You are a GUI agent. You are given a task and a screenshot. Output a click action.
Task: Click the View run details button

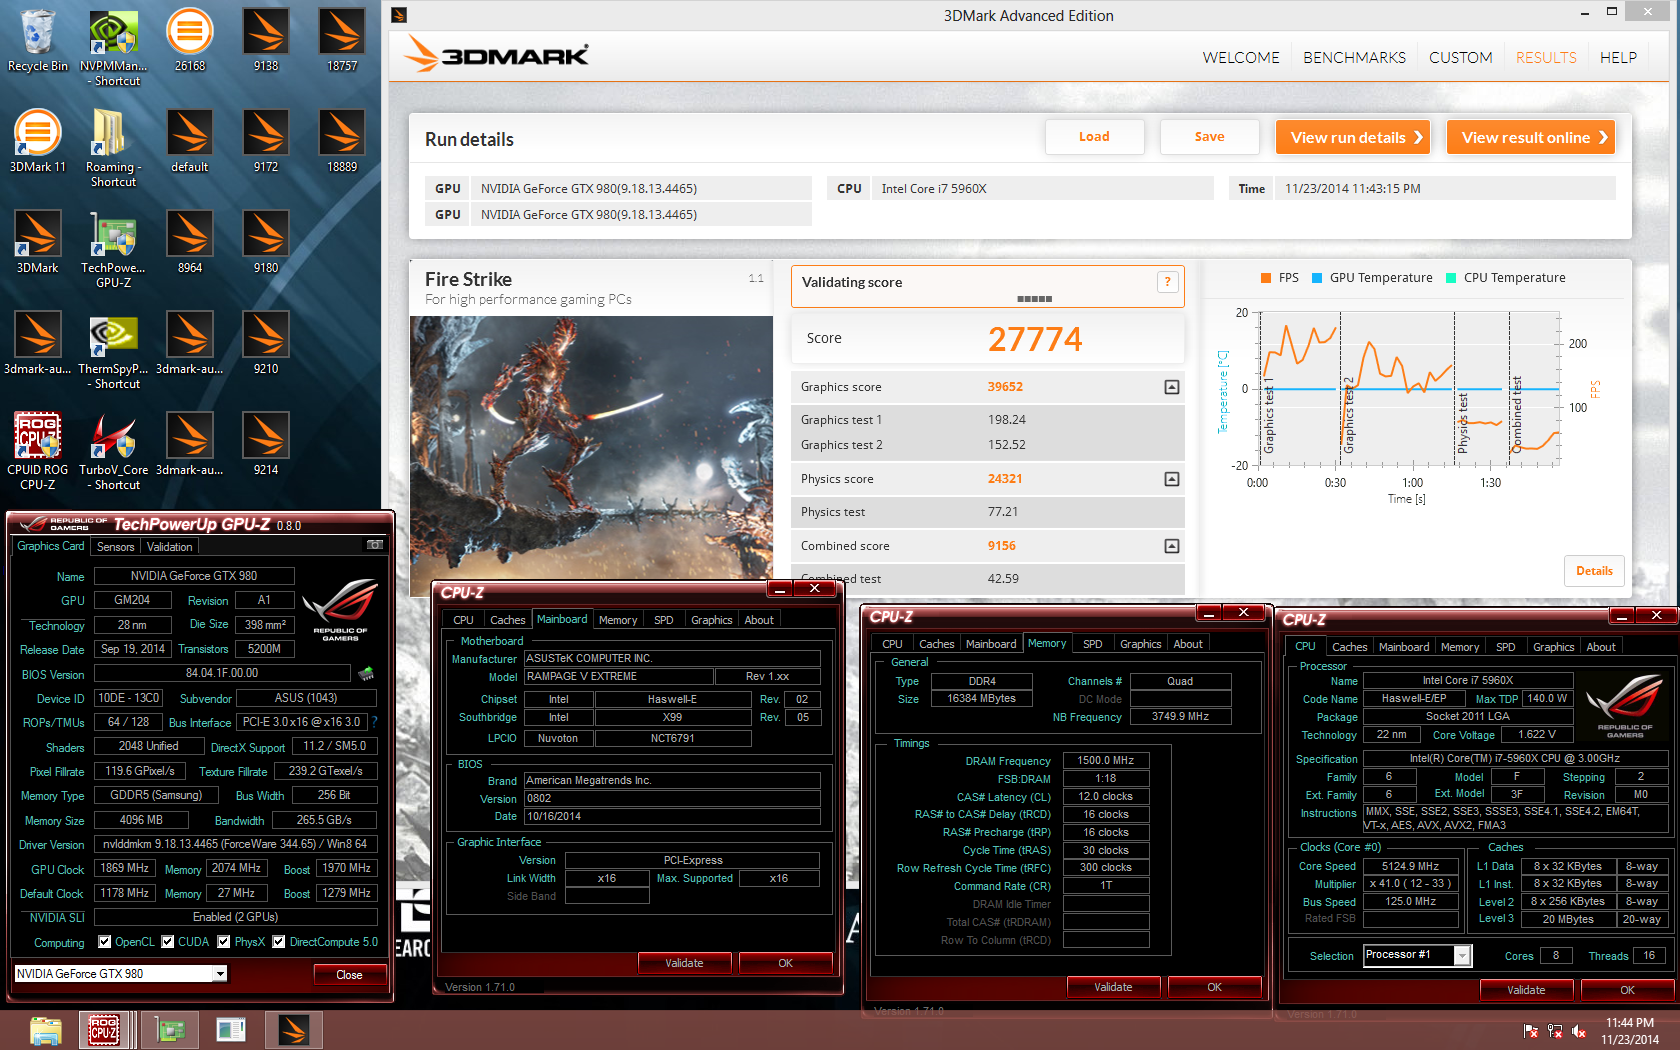[x=1353, y=138]
